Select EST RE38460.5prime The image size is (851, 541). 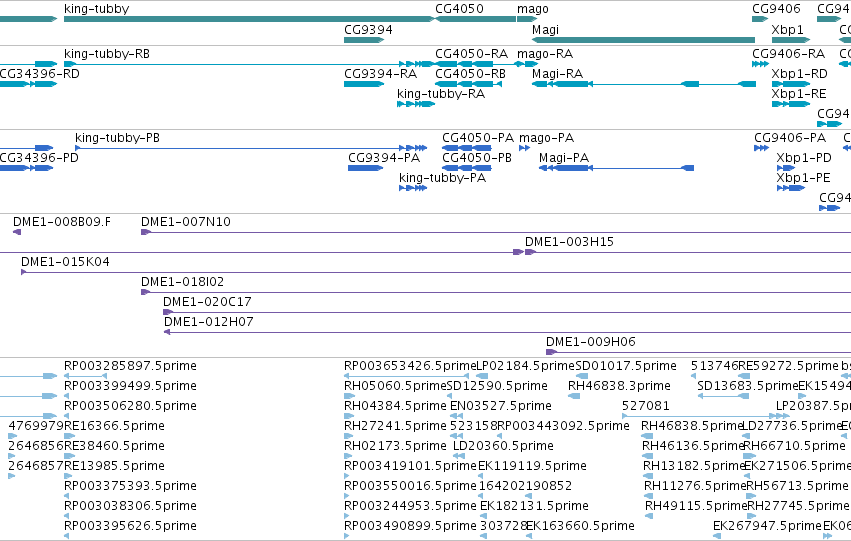click(115, 446)
